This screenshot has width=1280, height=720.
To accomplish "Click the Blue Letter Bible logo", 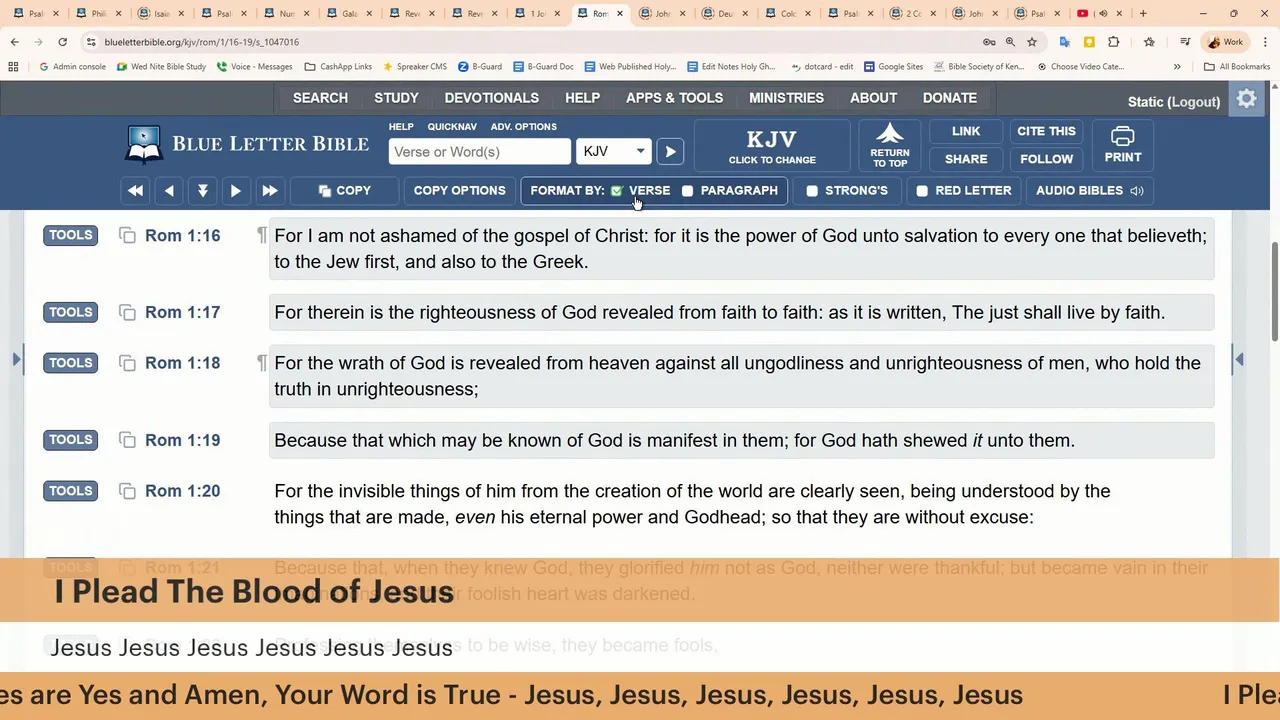I will (x=247, y=144).
